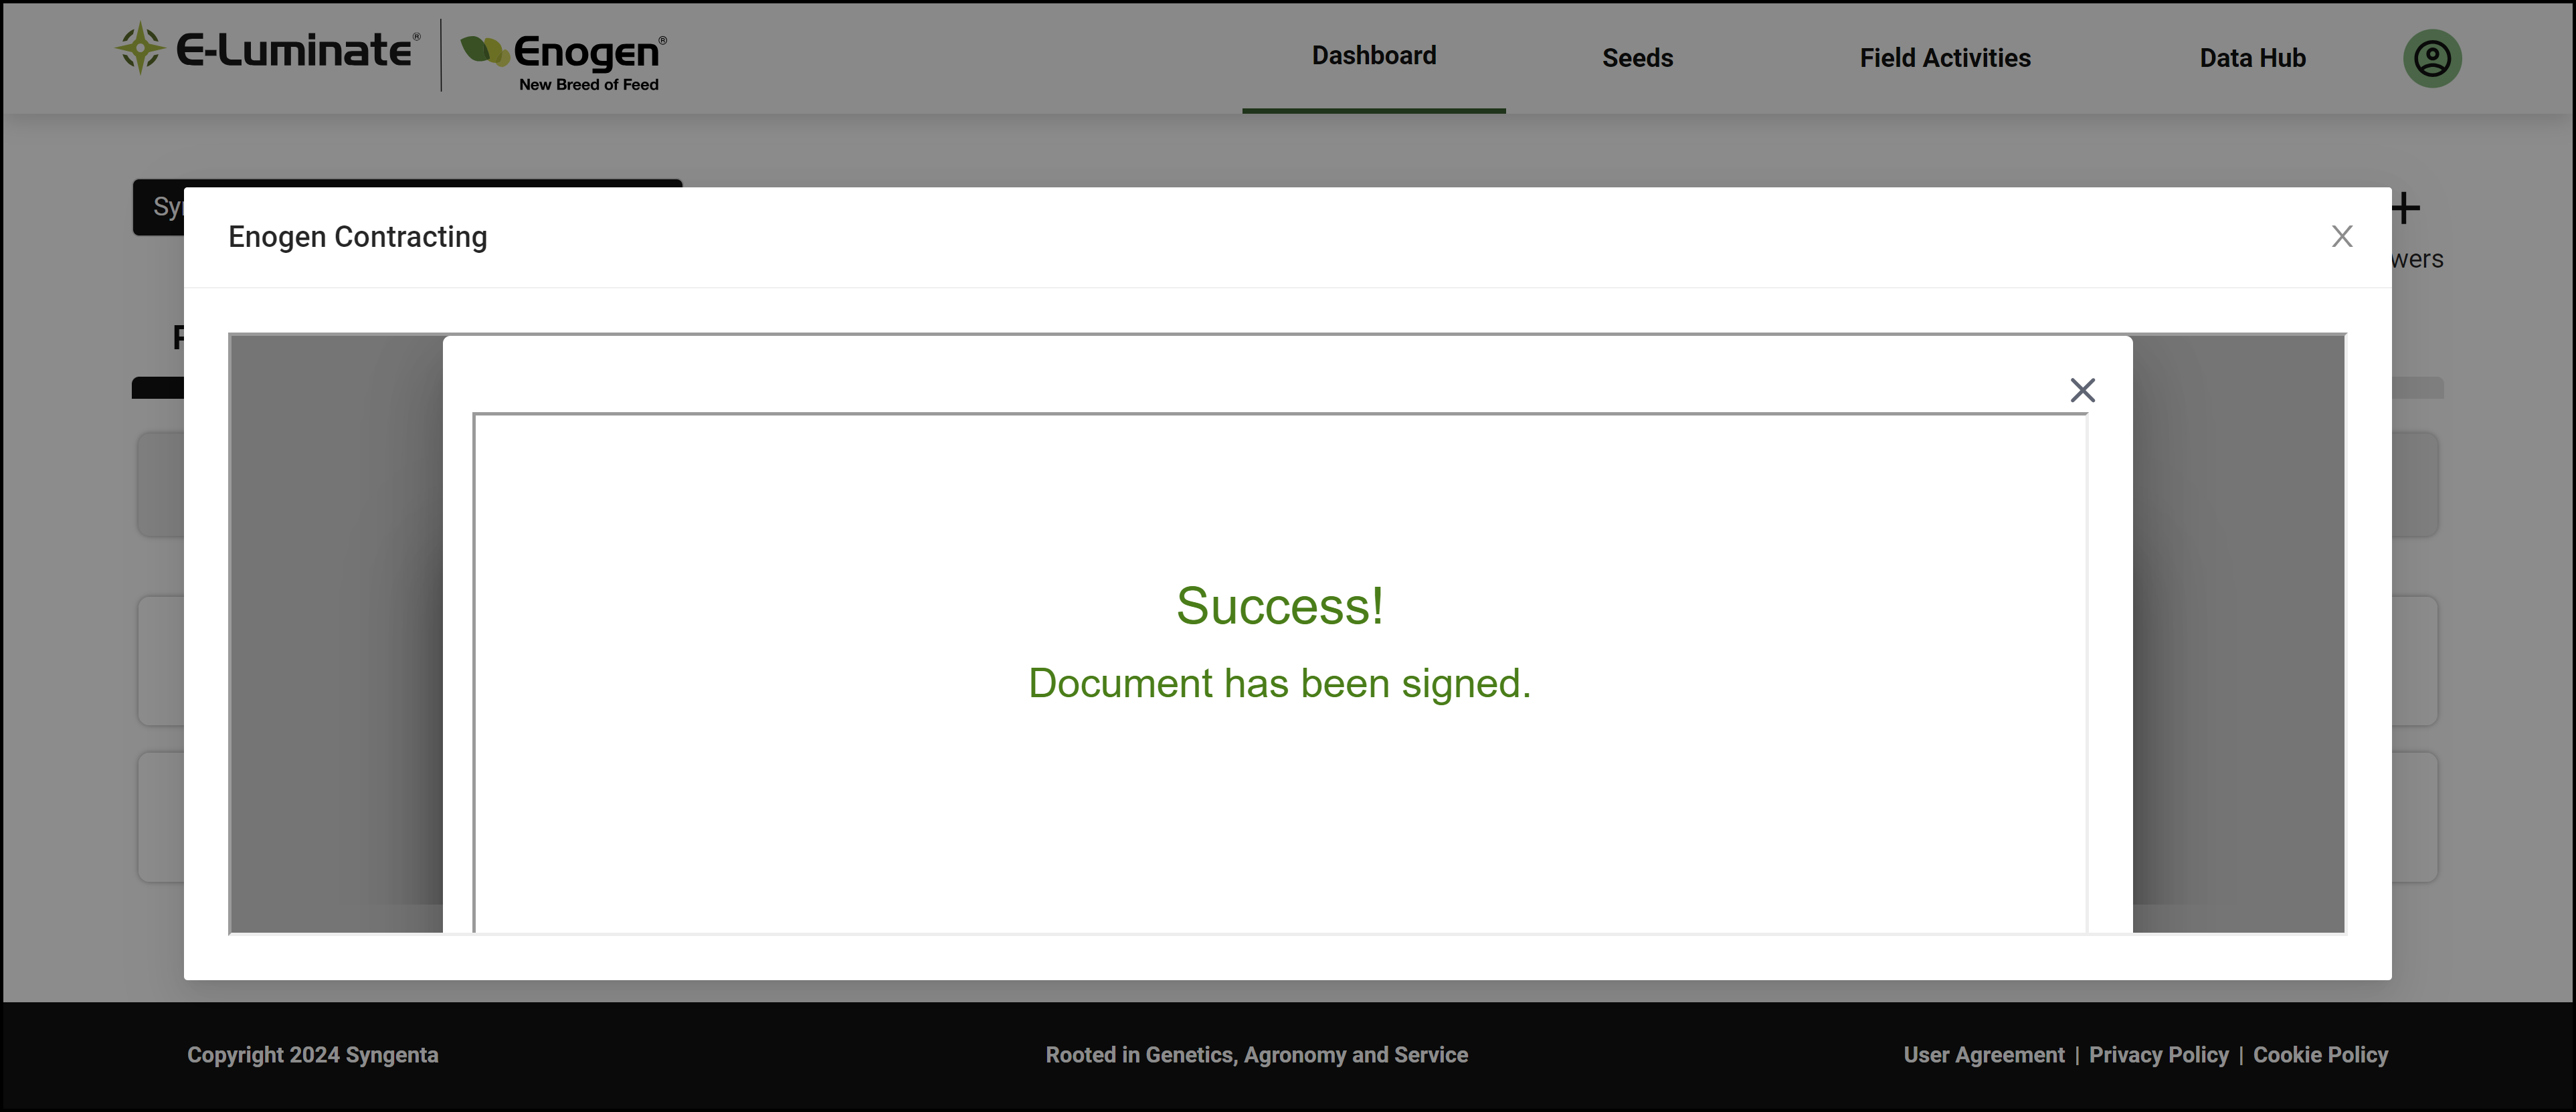Click the Enogen Contracting title text
The width and height of the screenshot is (2576, 1112).
pos(357,237)
